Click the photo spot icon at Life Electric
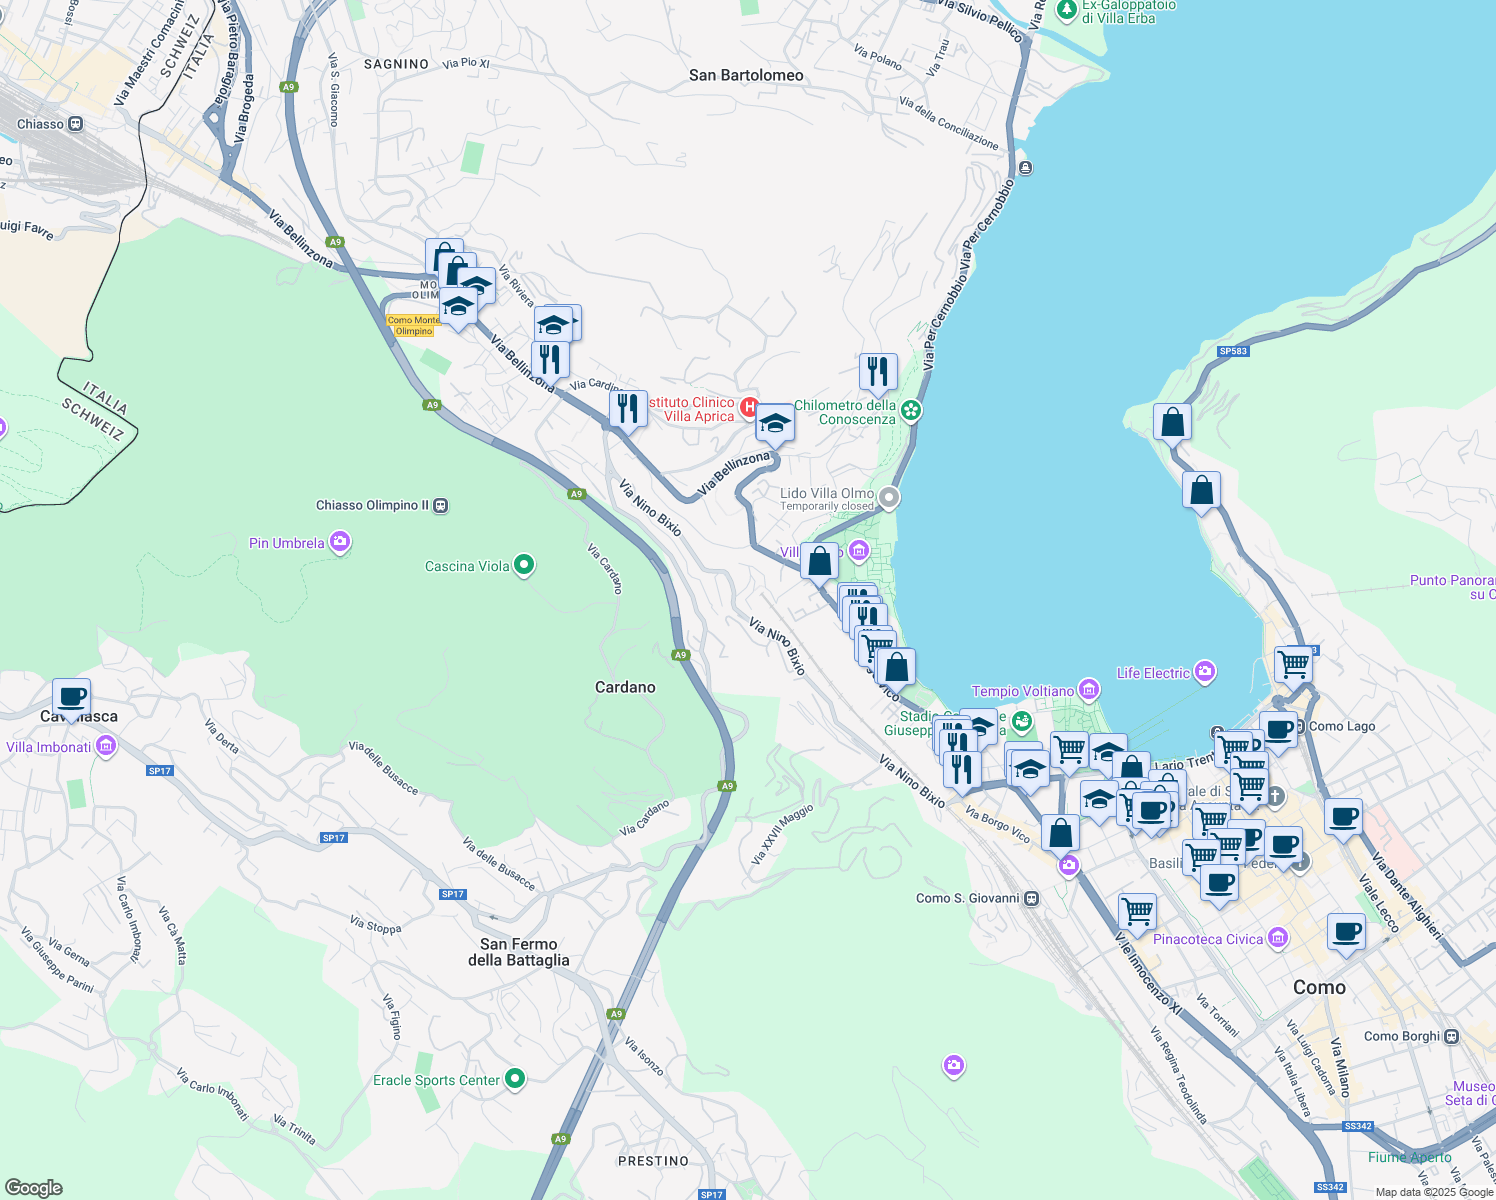Viewport: 1496px width, 1200px height. tap(1204, 673)
